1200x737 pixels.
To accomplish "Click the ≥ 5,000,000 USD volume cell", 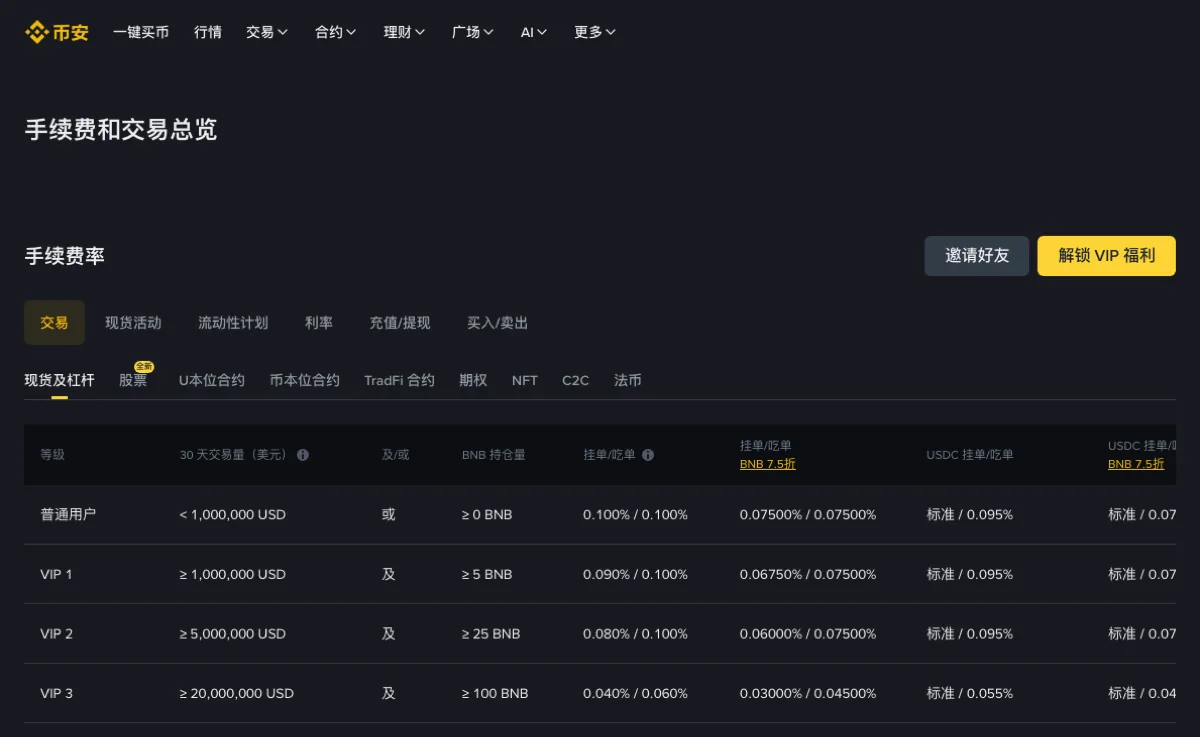I will 233,633.
